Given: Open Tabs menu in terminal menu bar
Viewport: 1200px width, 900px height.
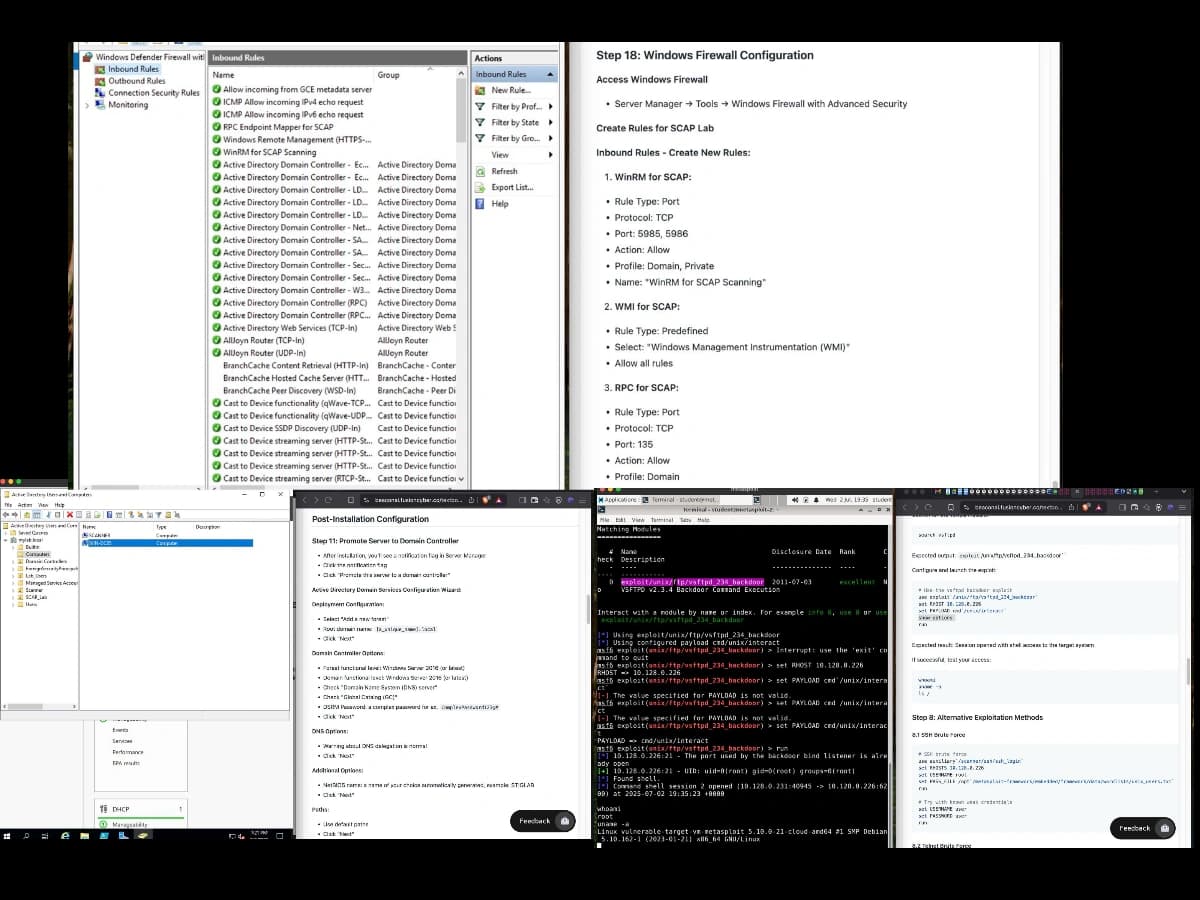Looking at the screenshot, I should [x=685, y=520].
